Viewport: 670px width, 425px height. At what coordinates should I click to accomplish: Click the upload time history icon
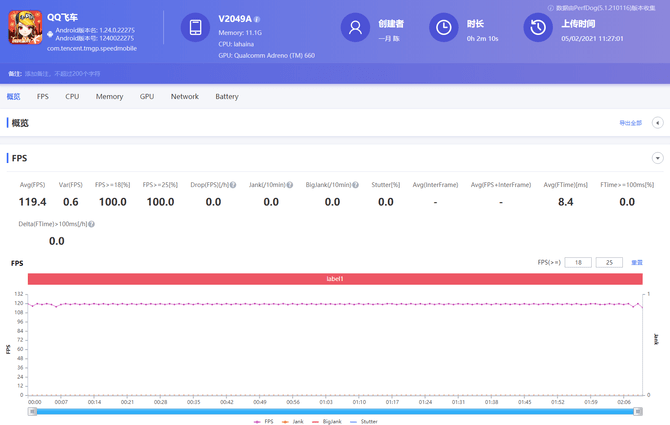pyautogui.click(x=538, y=27)
